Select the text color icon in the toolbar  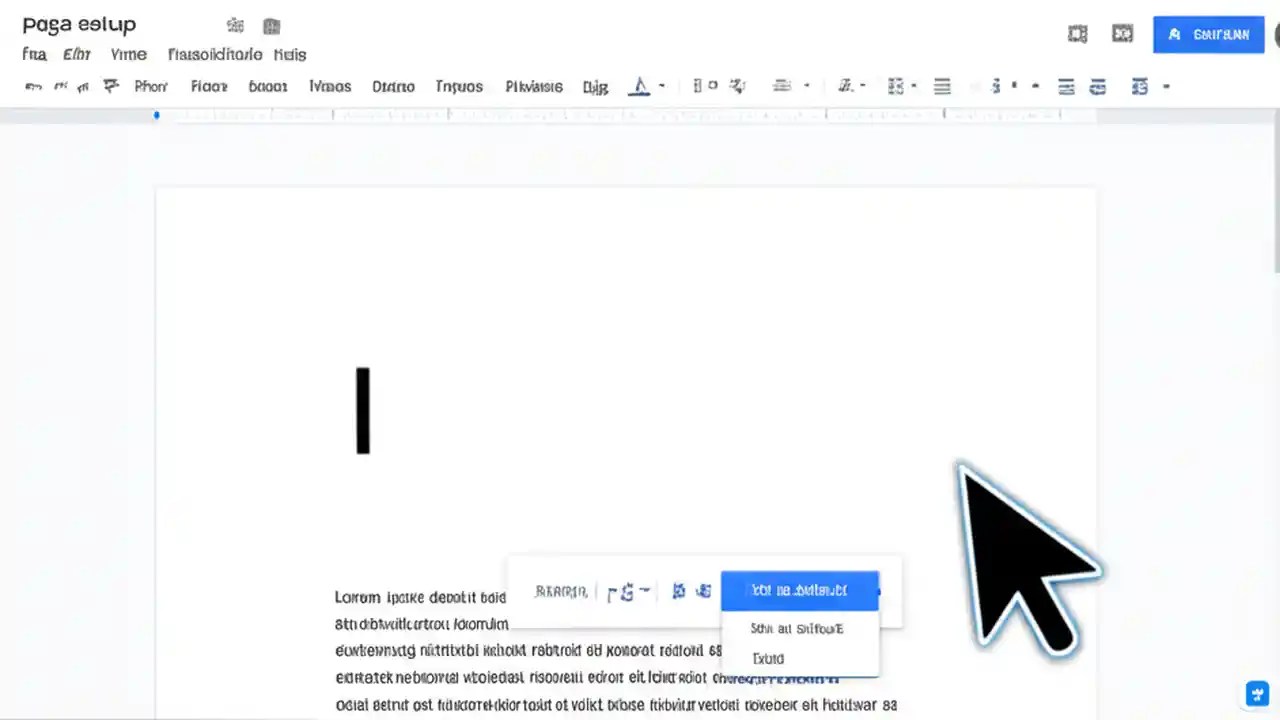coord(640,86)
